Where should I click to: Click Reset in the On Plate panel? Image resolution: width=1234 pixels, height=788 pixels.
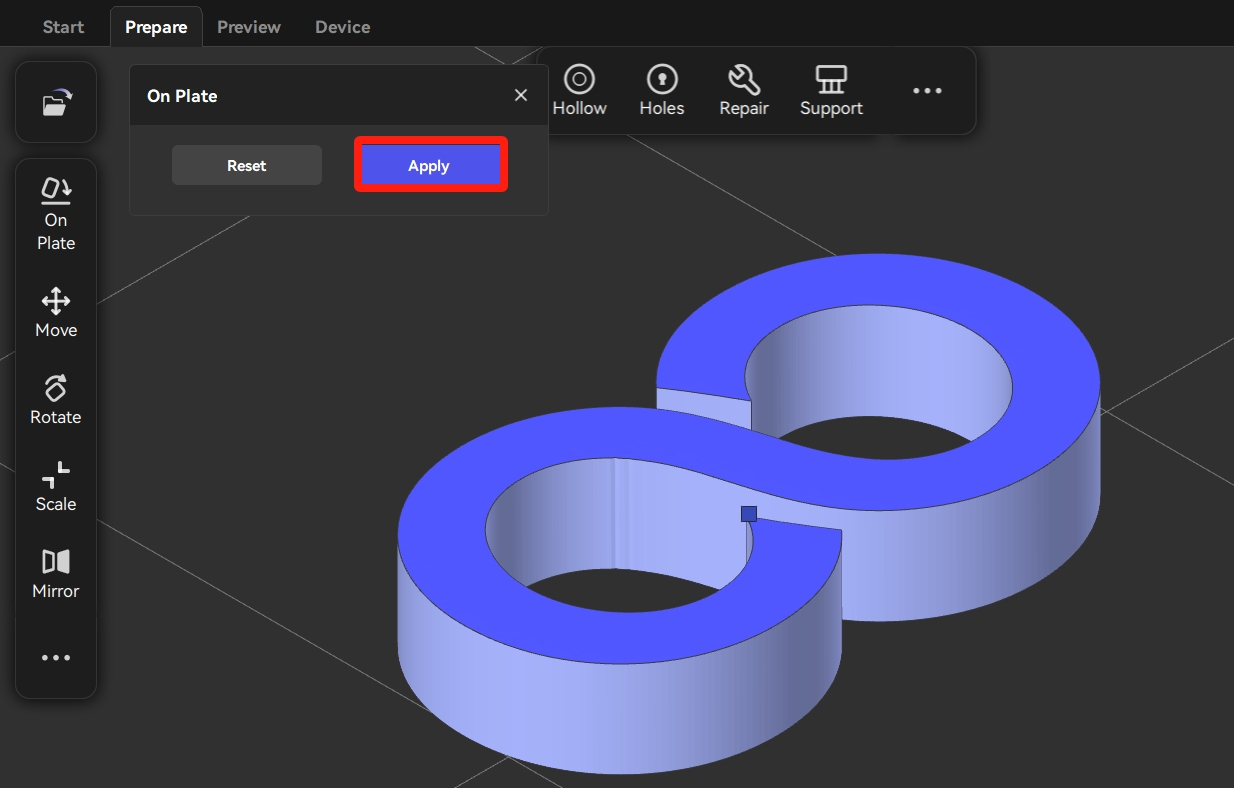(246, 166)
